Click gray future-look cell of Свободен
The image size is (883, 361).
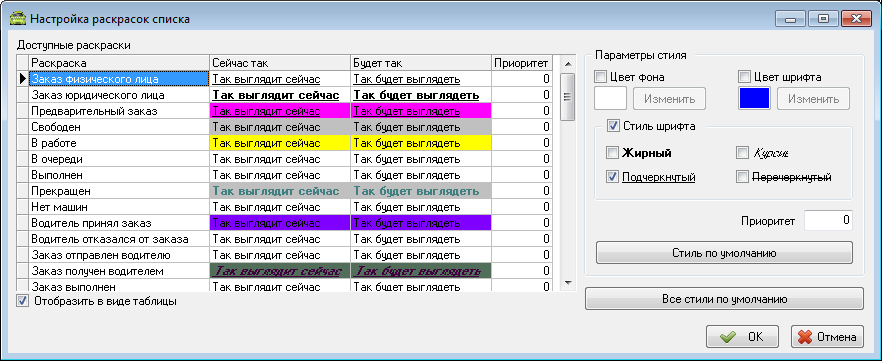[x=421, y=127]
